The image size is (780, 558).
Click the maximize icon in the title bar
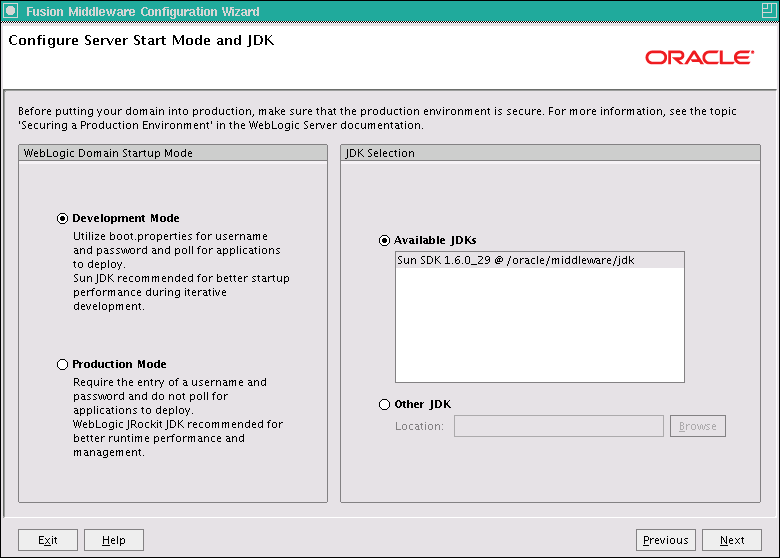click(x=769, y=10)
